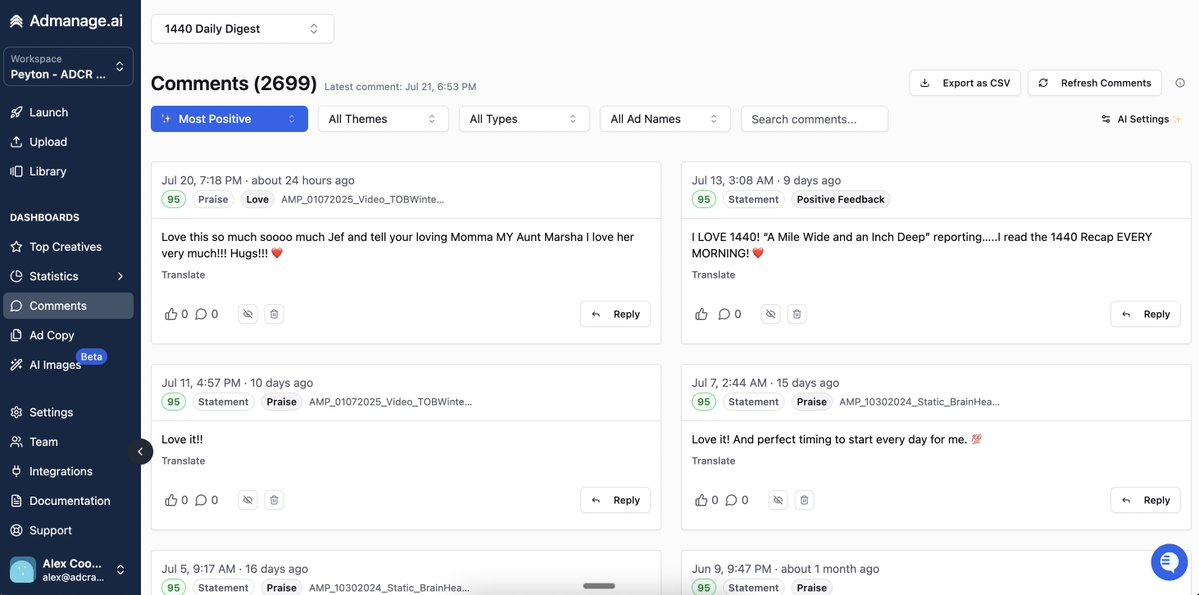The height and width of the screenshot is (595, 1199).
Task: Delete the perfect timing comment
Action: pos(804,500)
